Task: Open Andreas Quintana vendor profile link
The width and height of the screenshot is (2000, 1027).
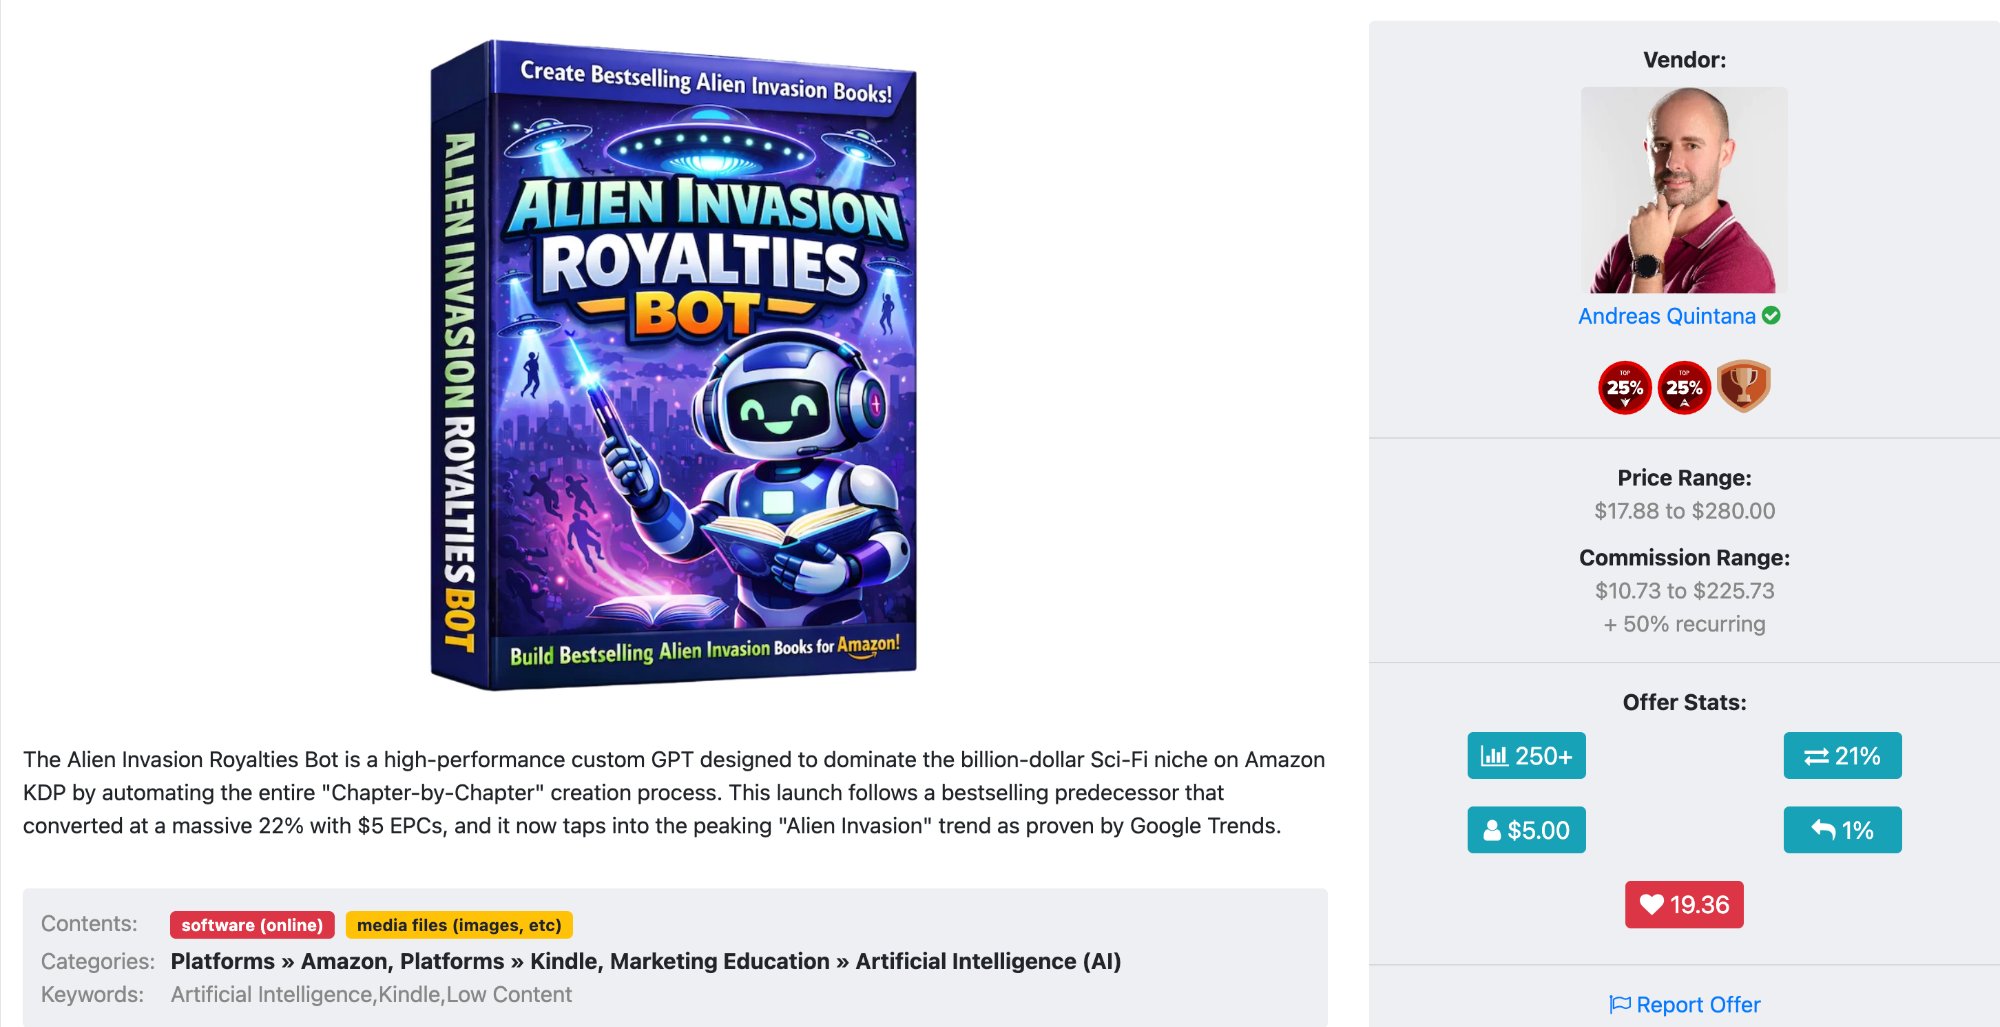Action: point(1666,316)
